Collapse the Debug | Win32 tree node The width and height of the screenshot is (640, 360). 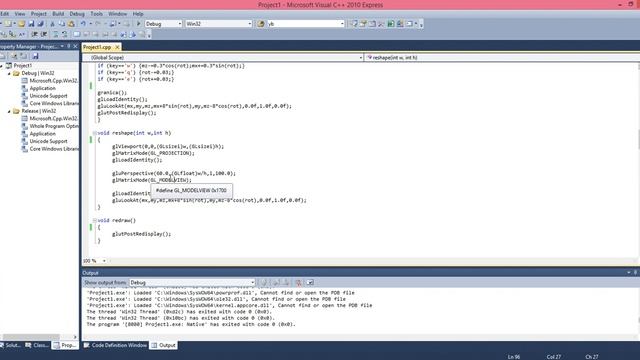click(x=9, y=73)
